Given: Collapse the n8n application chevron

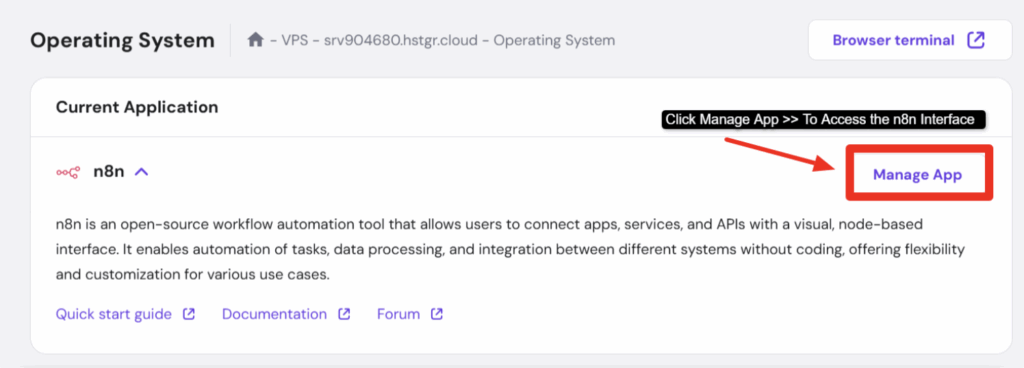Looking at the screenshot, I should tap(142, 172).
